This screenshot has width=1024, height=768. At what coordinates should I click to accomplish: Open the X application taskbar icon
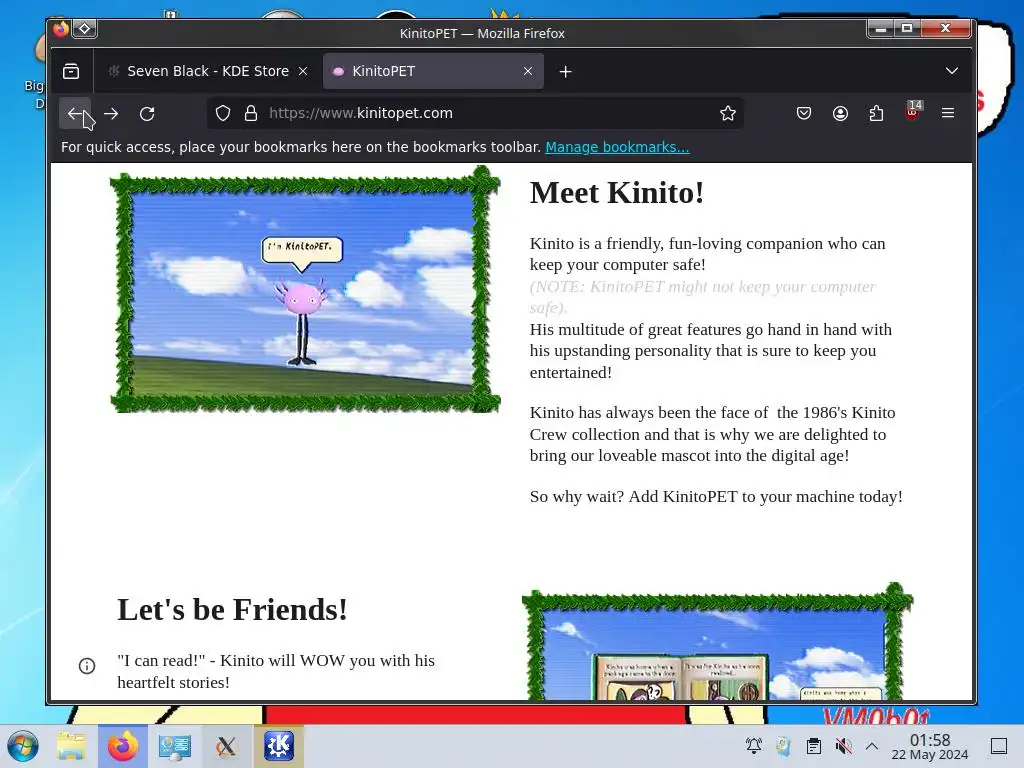coord(226,746)
